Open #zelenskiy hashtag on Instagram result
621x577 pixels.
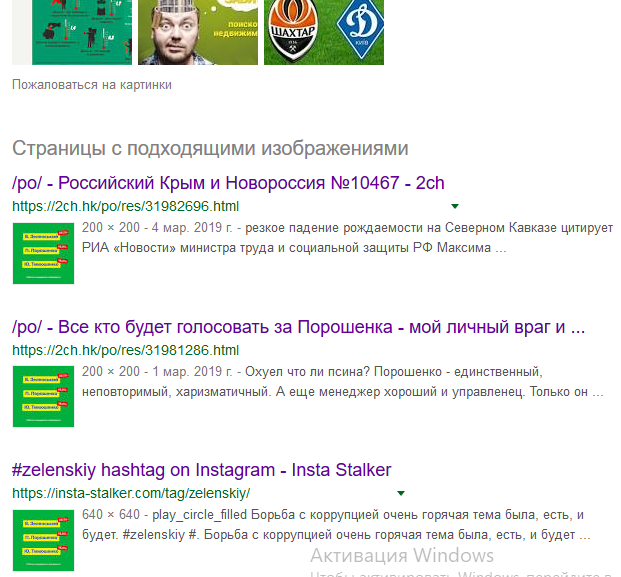pos(202,470)
